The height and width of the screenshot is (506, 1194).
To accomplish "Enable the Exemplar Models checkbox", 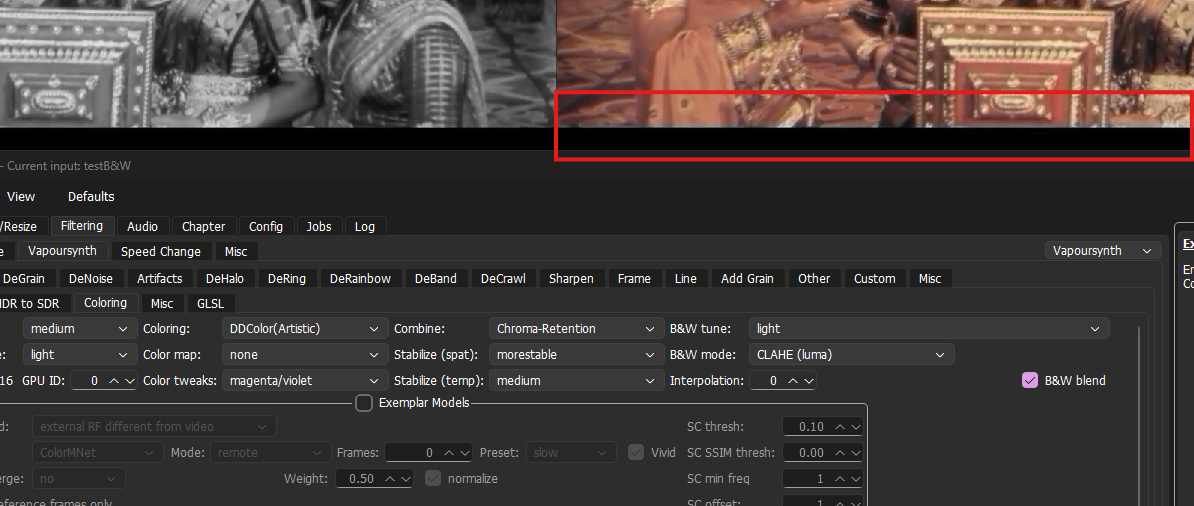I will pyautogui.click(x=364, y=403).
